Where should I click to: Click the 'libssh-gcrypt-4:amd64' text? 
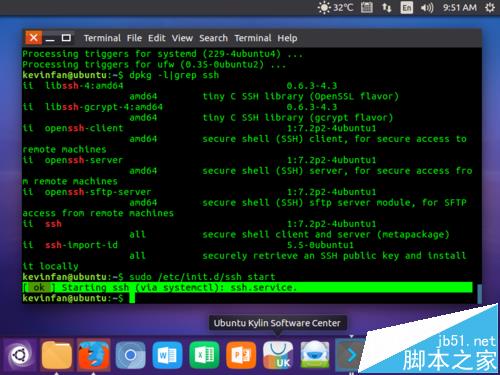click(x=104, y=107)
